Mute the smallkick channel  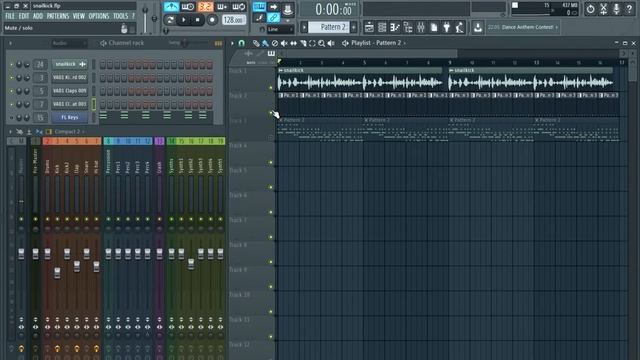click(11, 64)
